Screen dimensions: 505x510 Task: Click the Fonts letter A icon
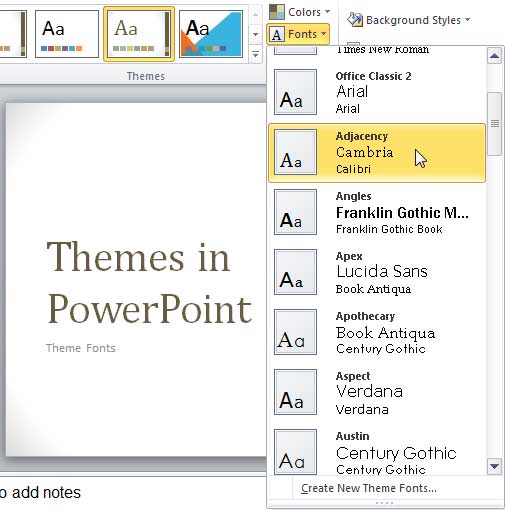coord(277,34)
